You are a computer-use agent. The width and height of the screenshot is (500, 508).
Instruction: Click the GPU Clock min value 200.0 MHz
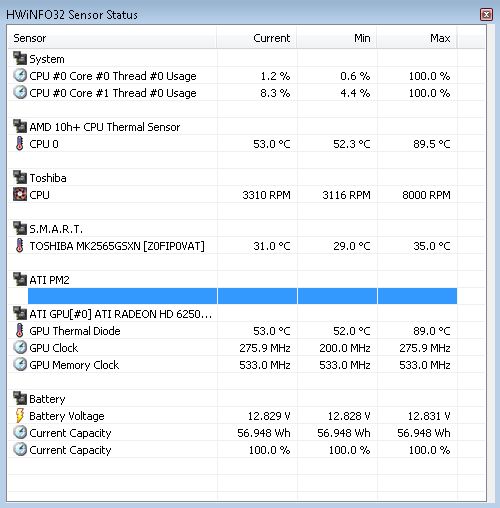pos(345,348)
